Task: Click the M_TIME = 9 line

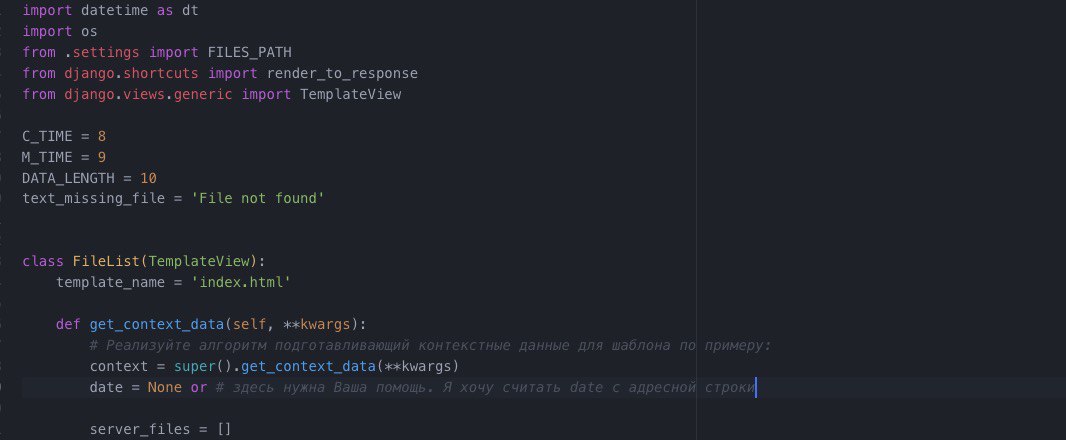Action: coord(64,157)
